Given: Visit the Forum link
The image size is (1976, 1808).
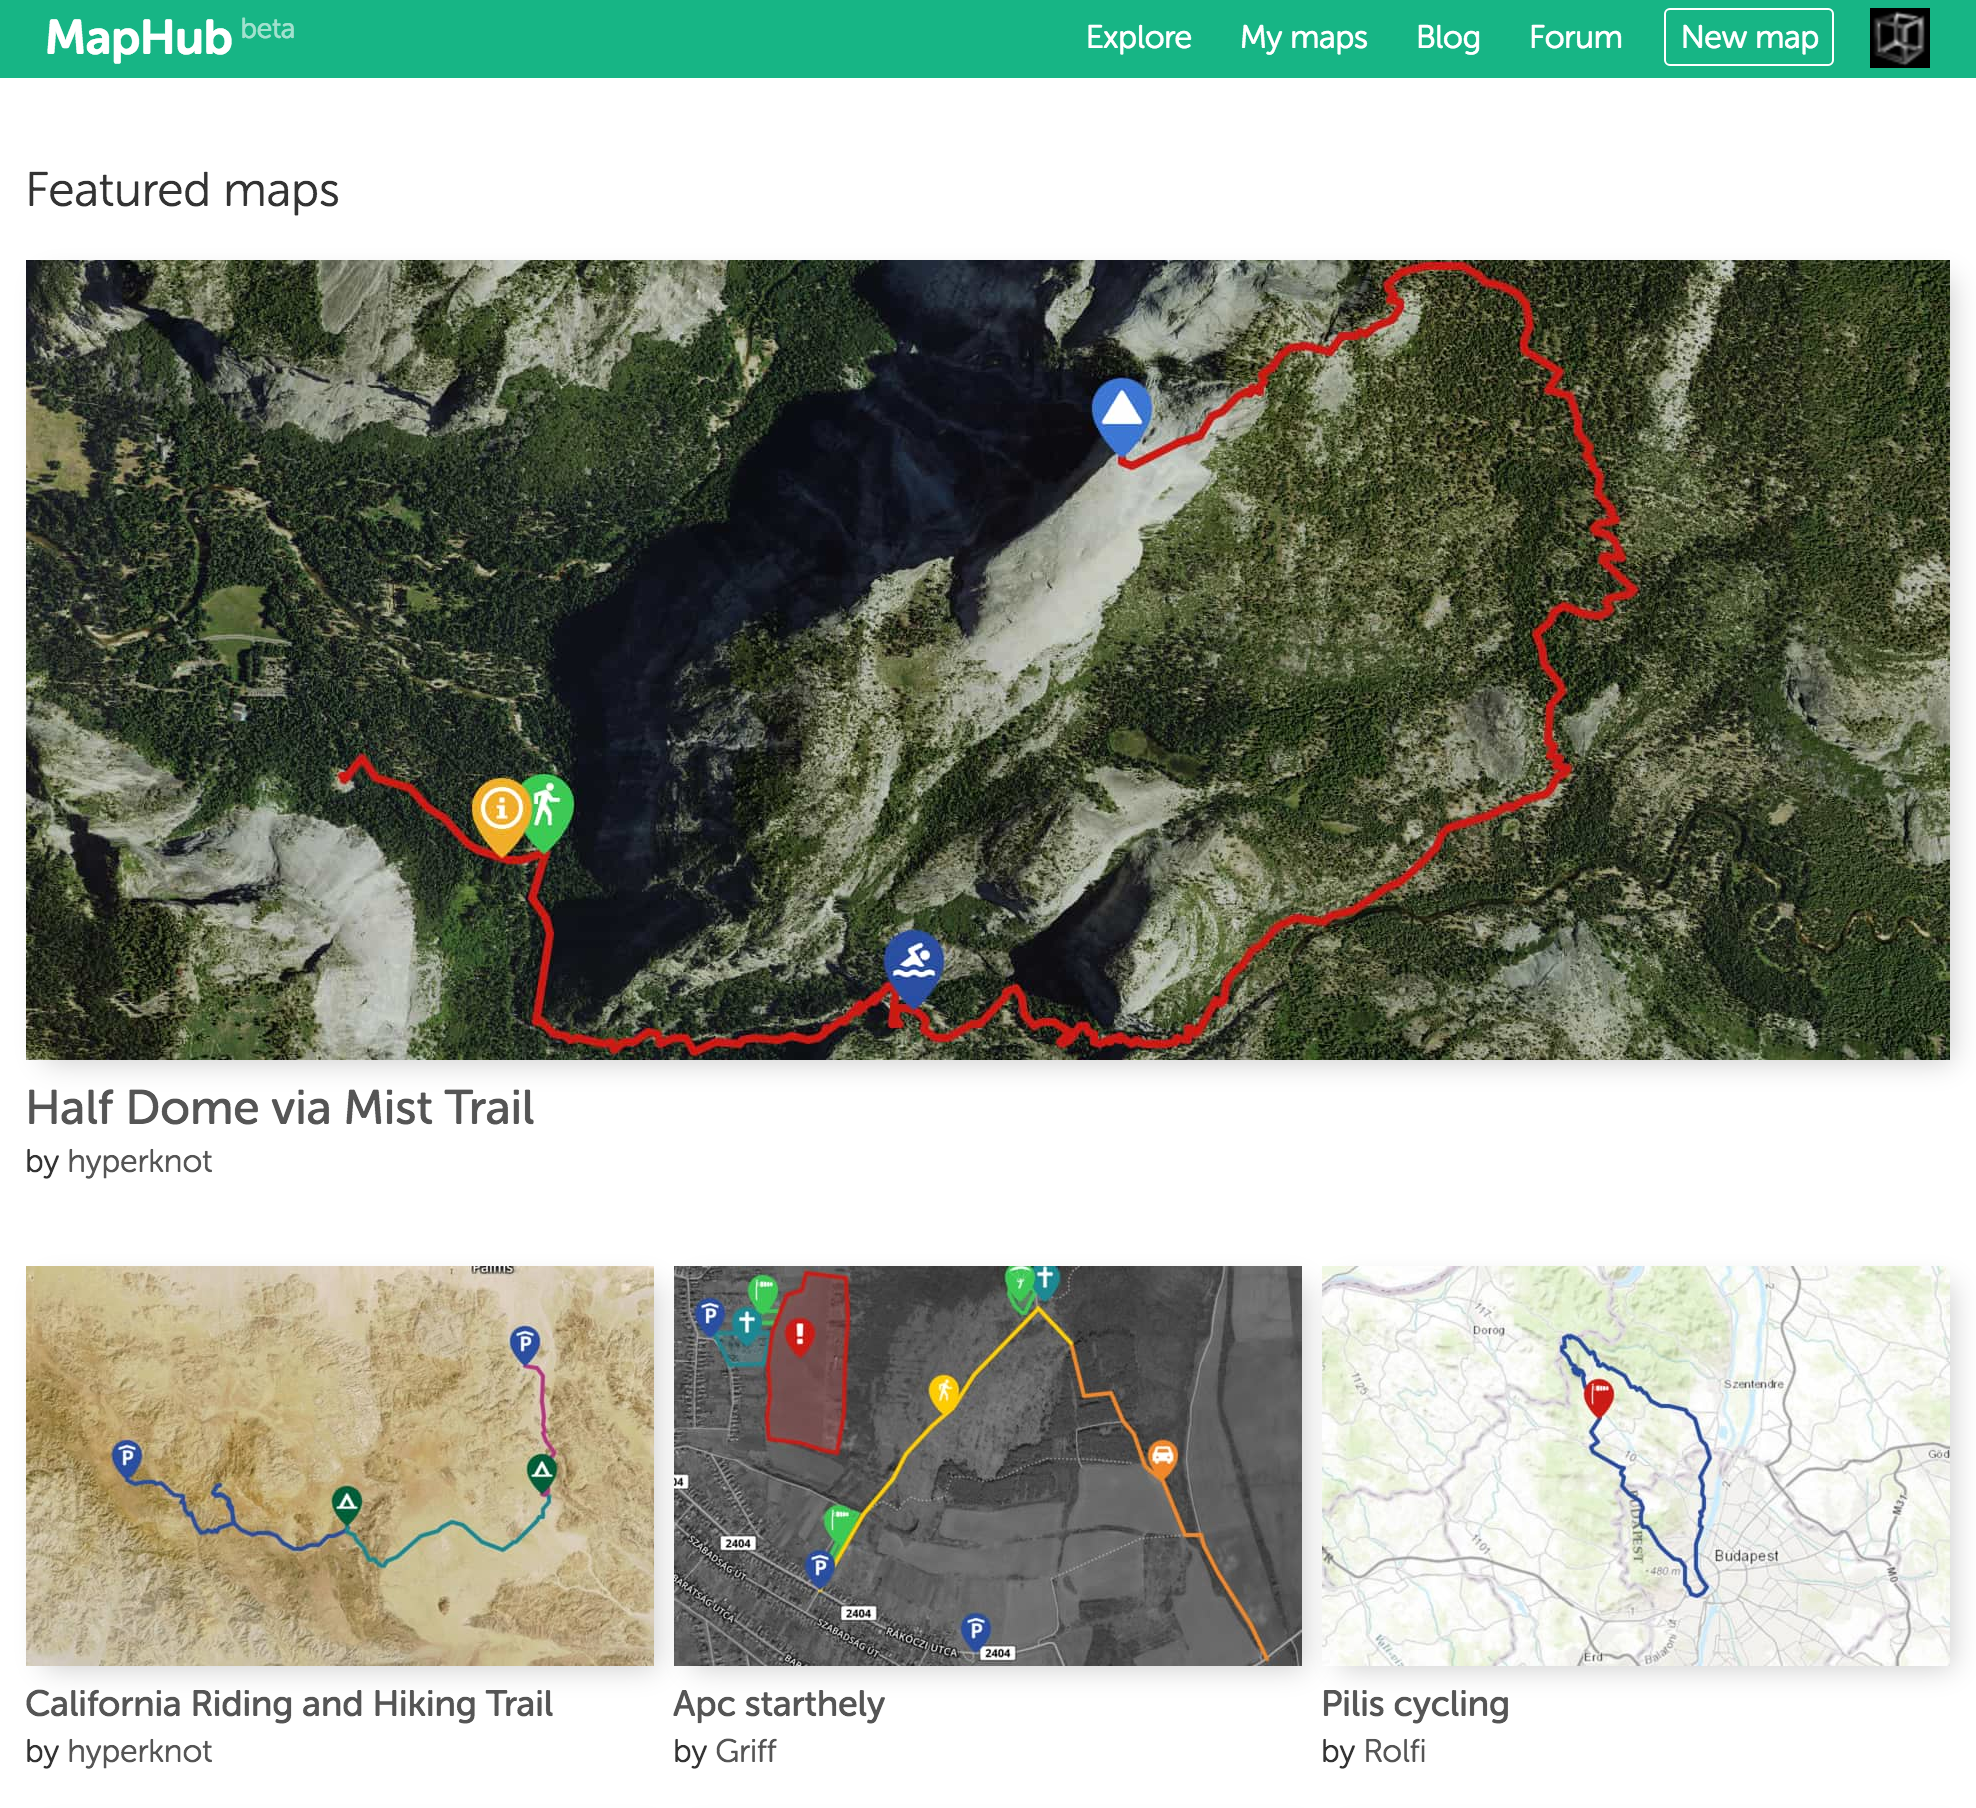Looking at the screenshot, I should (1575, 38).
